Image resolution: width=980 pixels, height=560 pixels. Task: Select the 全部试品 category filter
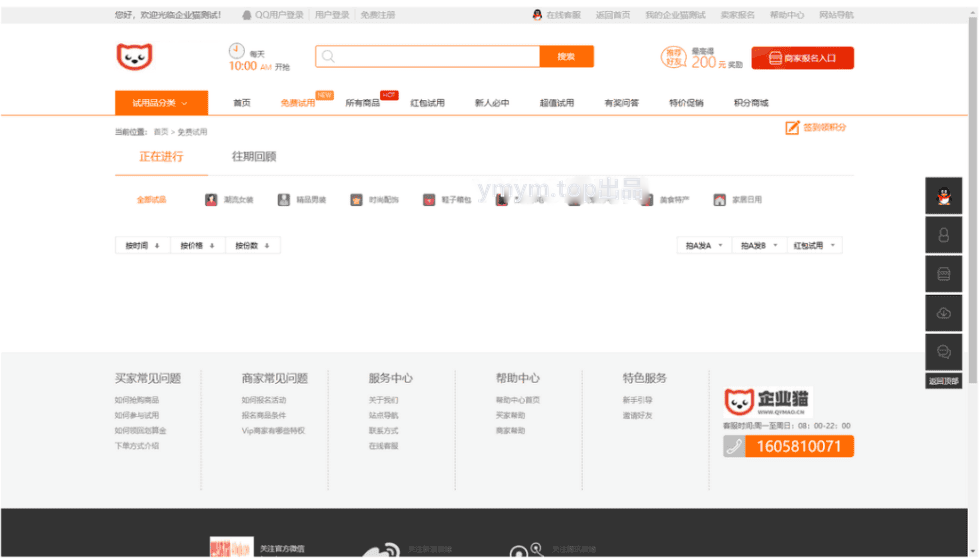151,200
